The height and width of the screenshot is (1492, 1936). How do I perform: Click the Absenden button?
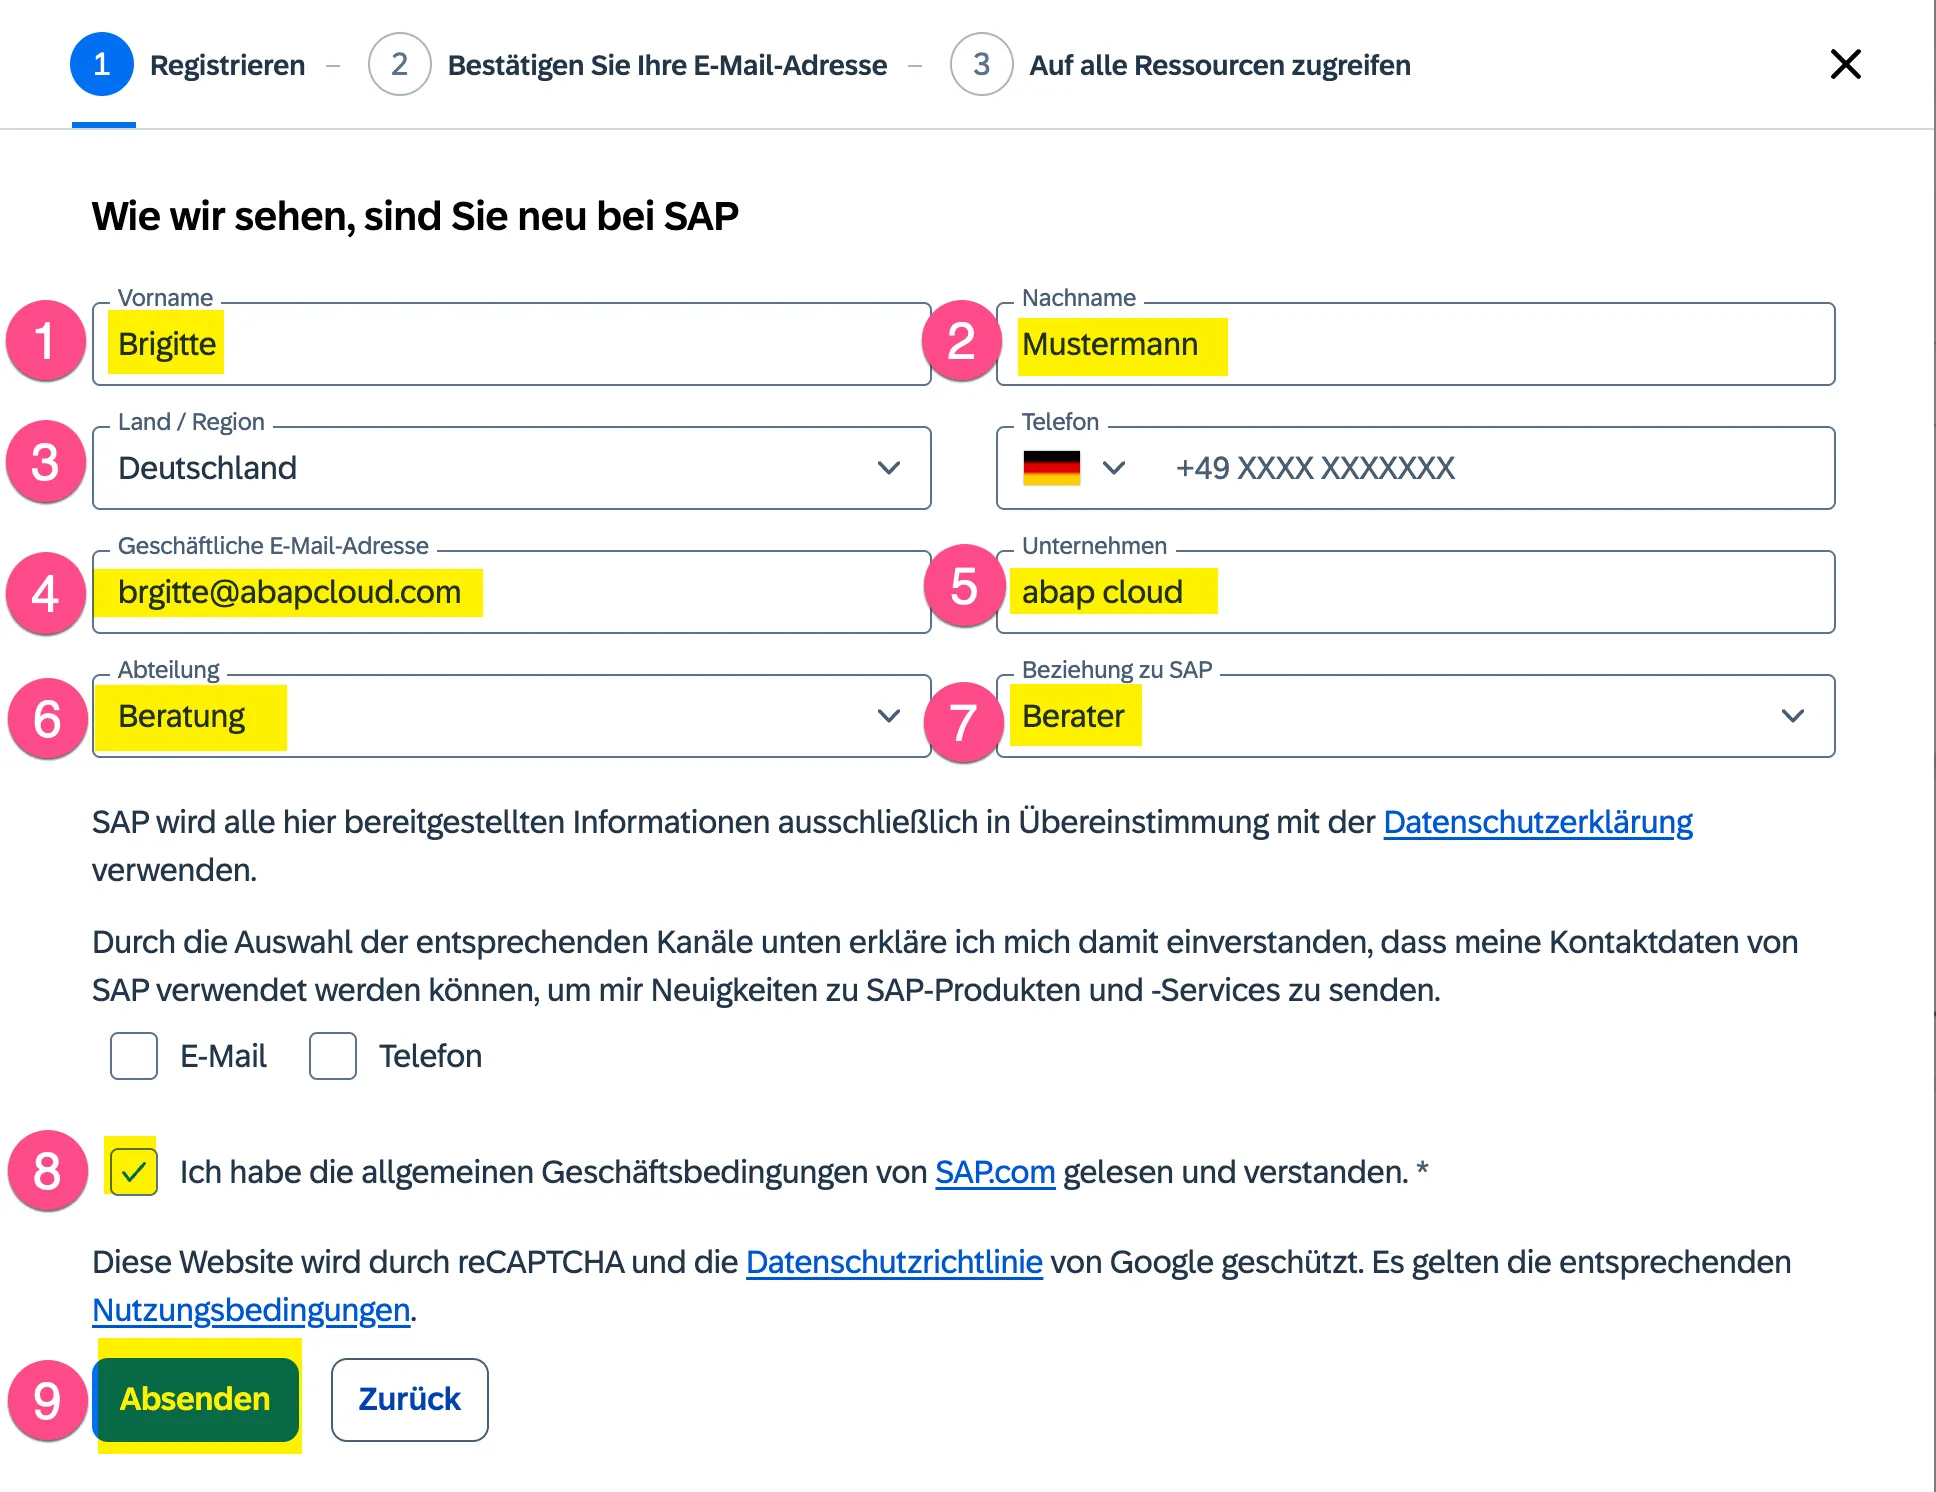point(195,1400)
